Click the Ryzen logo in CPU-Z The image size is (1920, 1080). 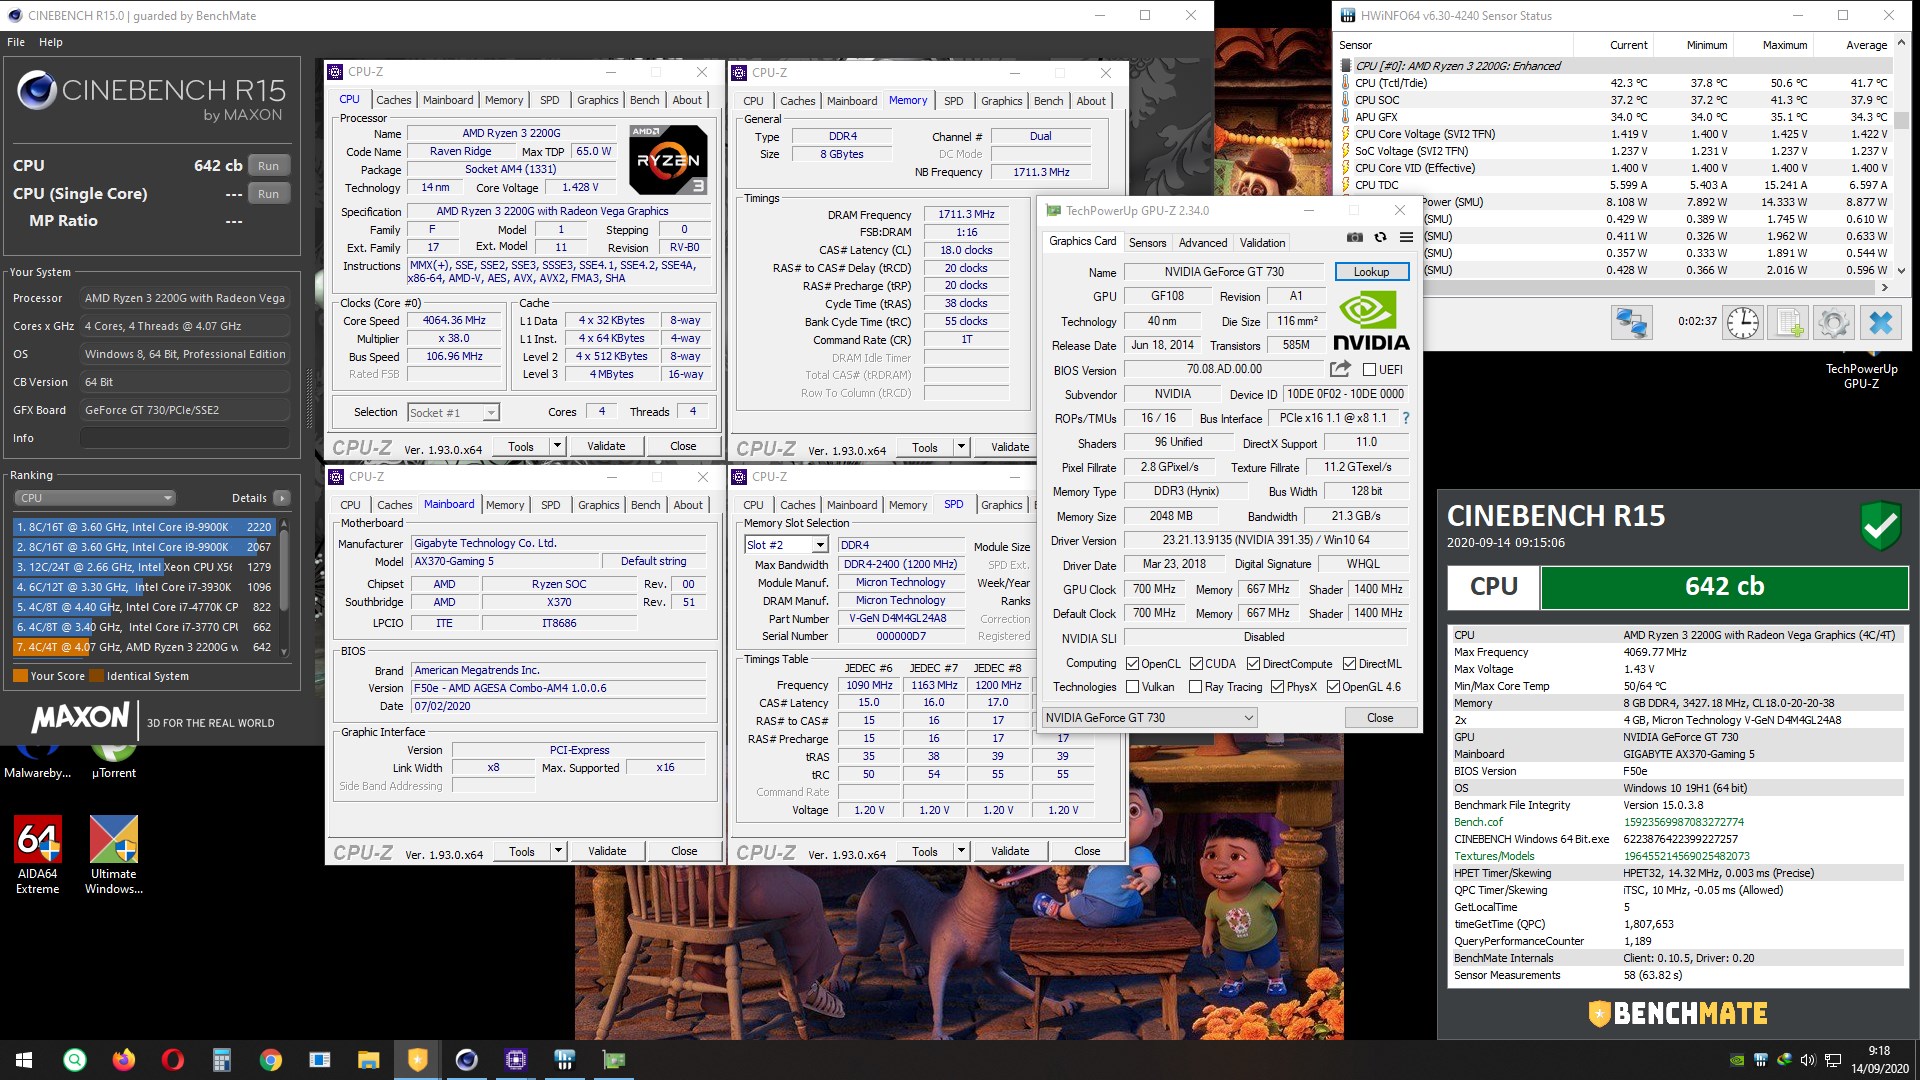tap(669, 160)
